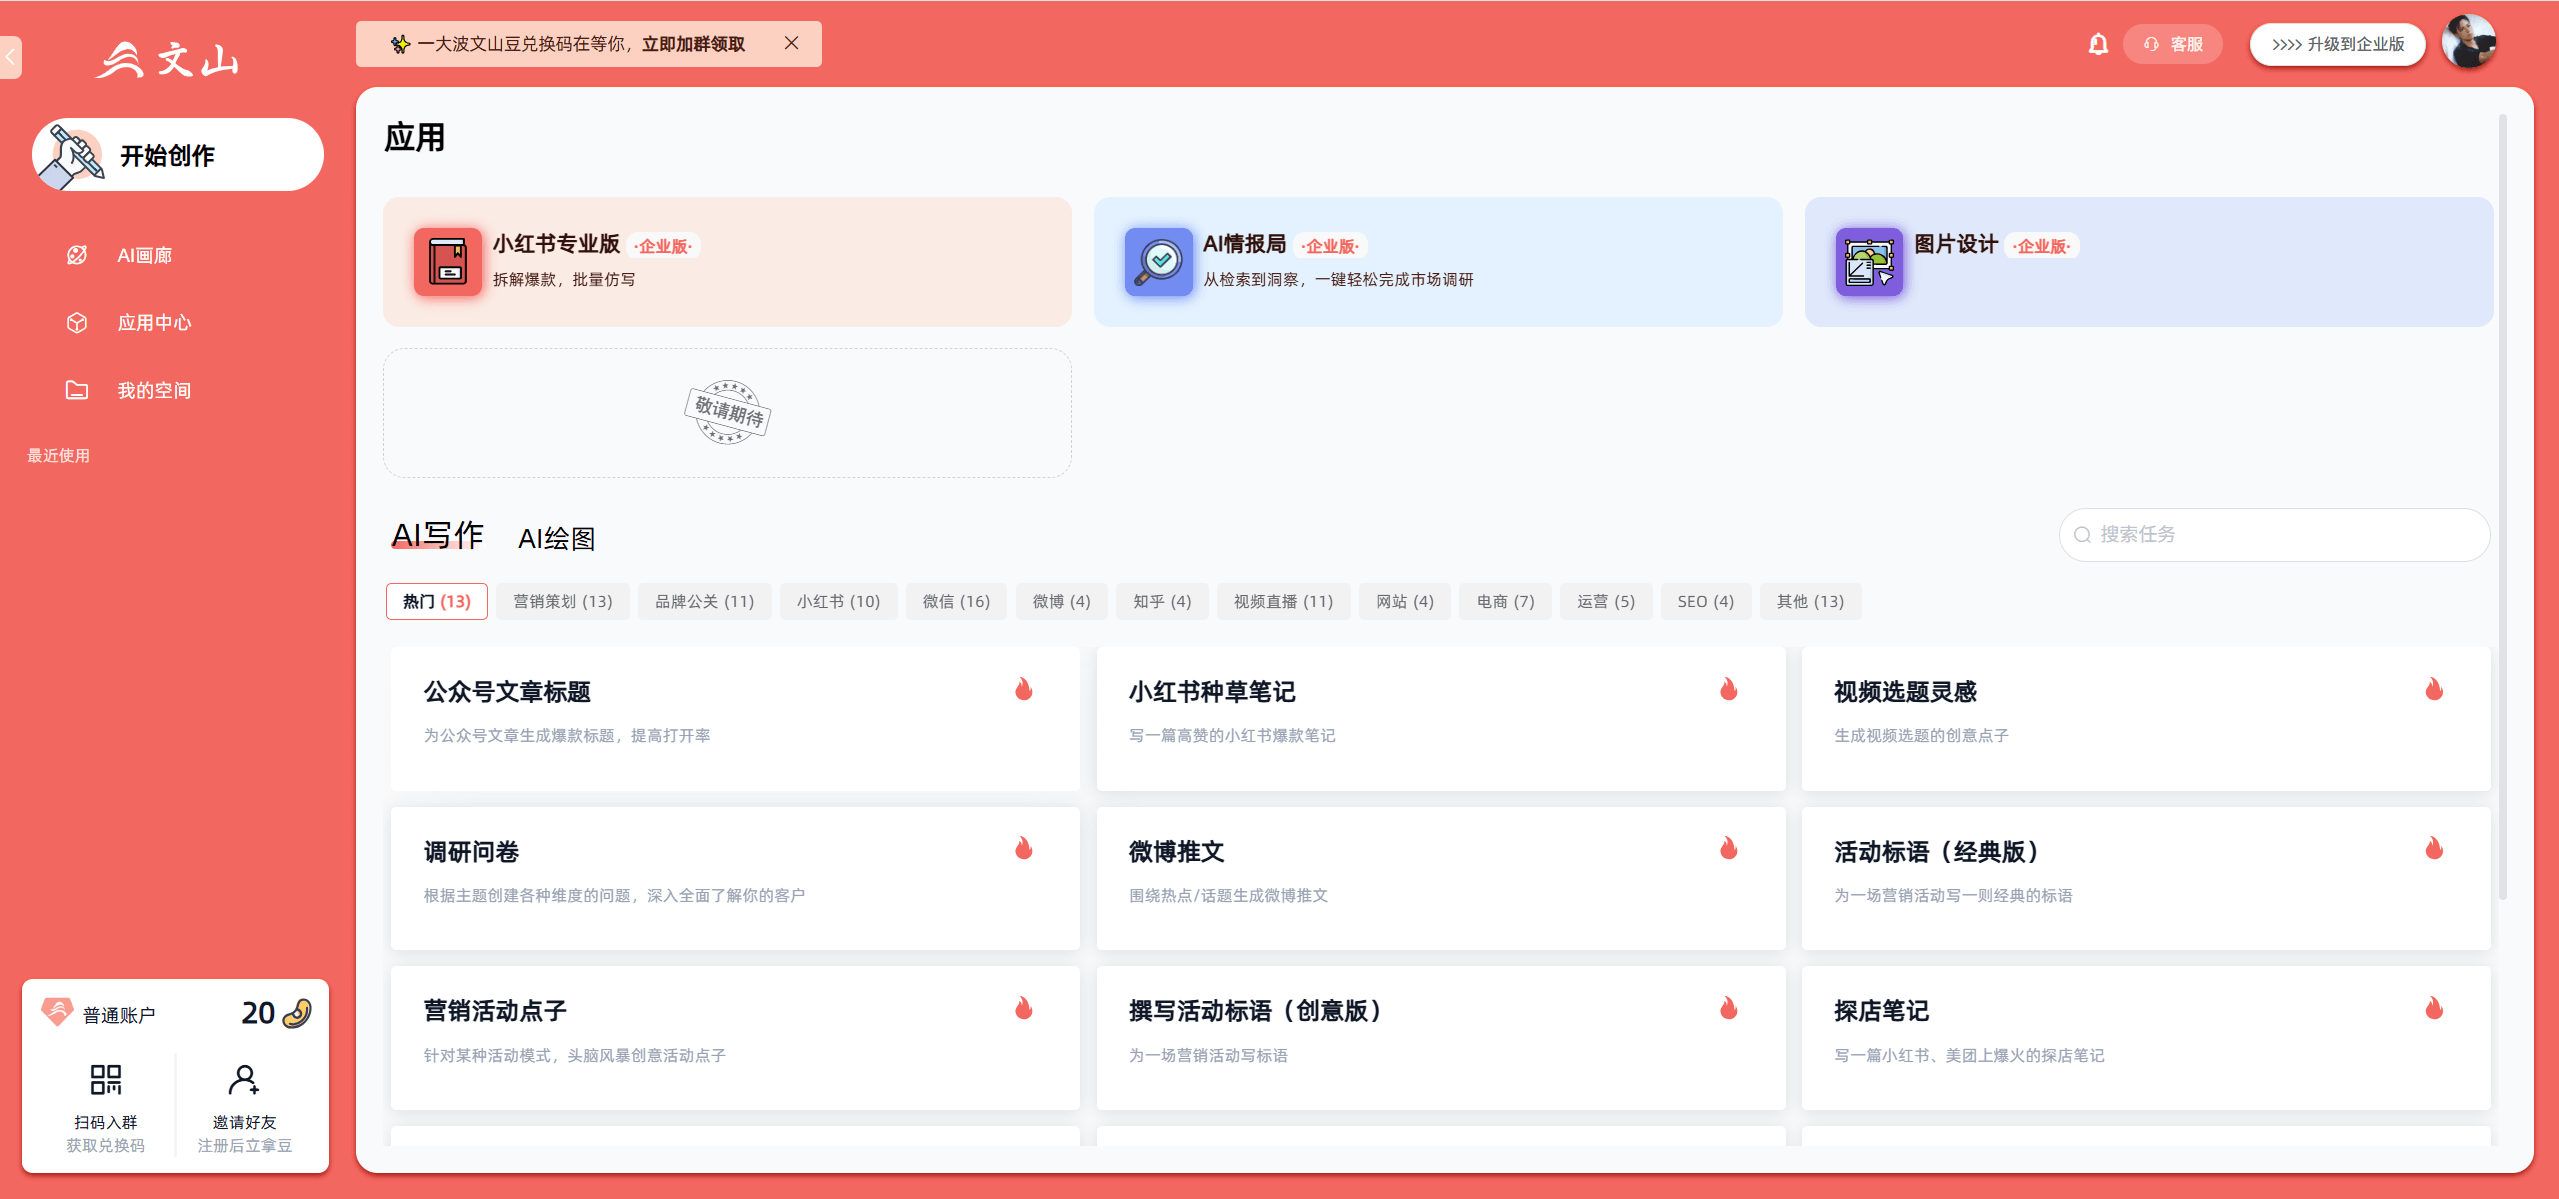Viewport: 2559px width, 1199px height.
Task: Open the 小红书专业版 app card
Action: tap(727, 261)
